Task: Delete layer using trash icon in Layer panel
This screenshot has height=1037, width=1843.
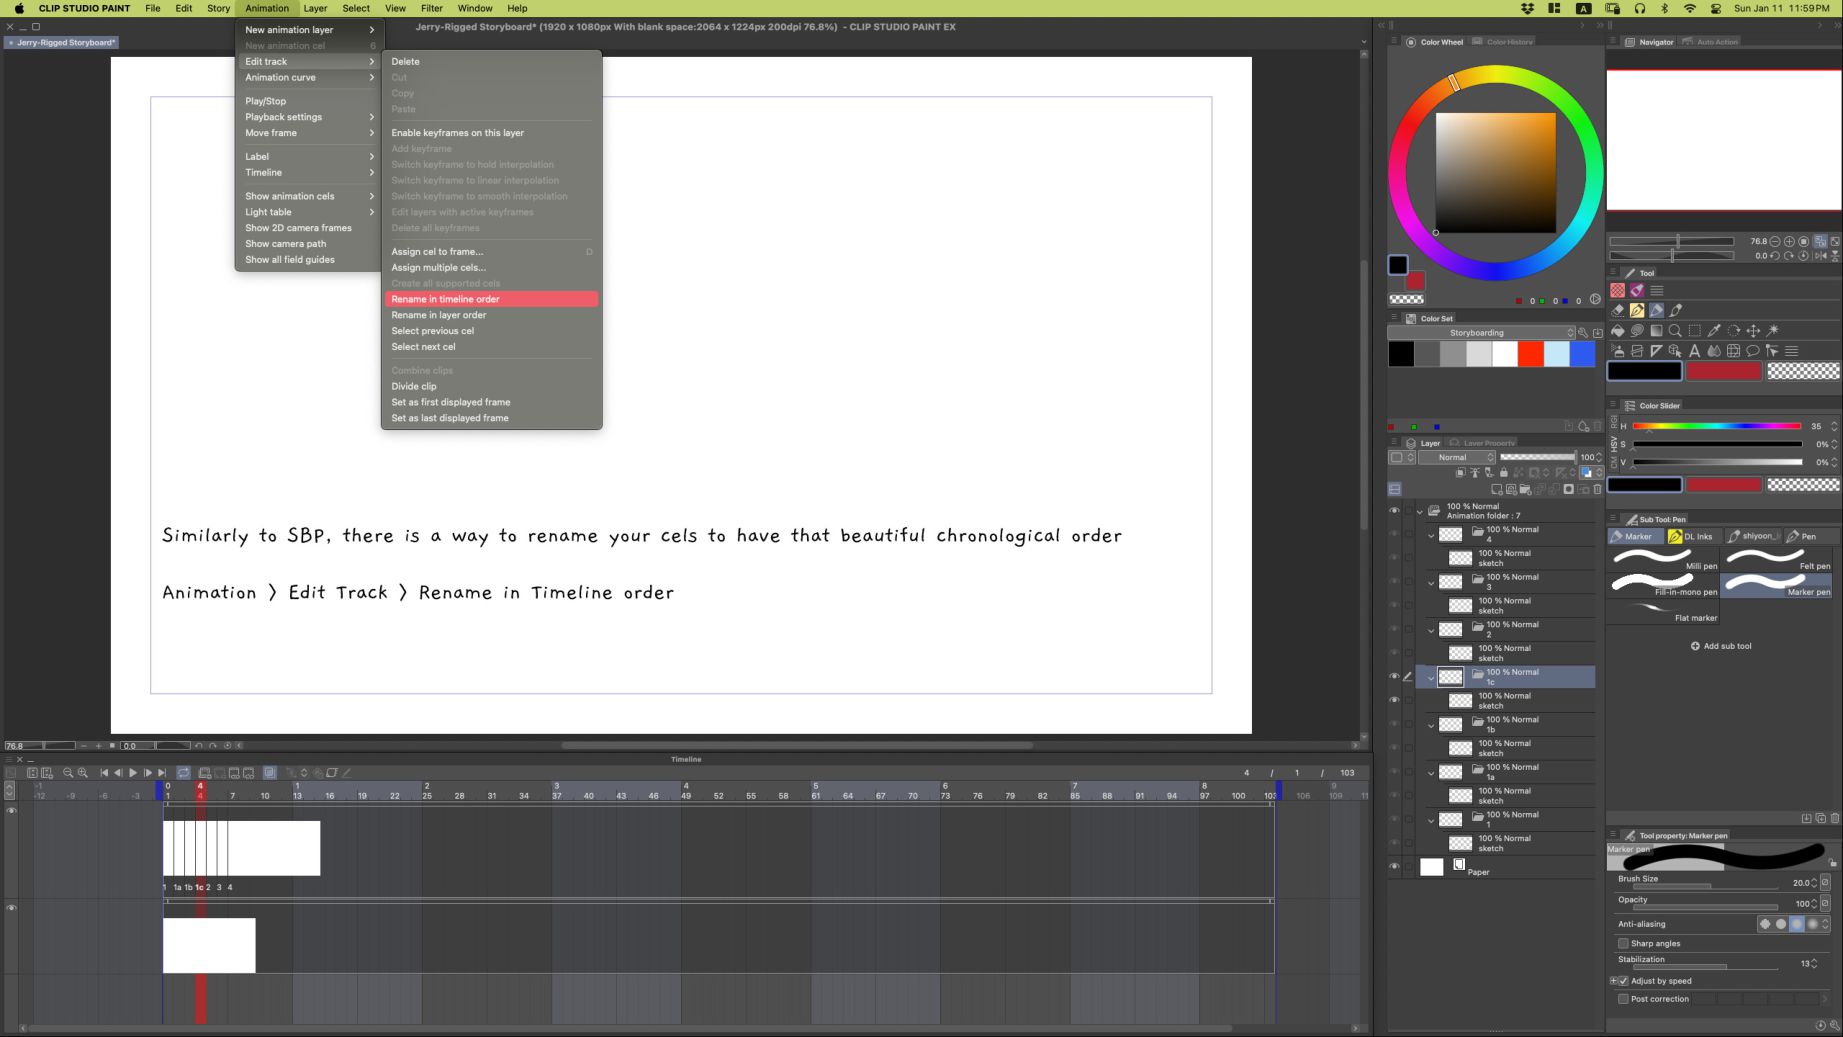Action: 1597,489
